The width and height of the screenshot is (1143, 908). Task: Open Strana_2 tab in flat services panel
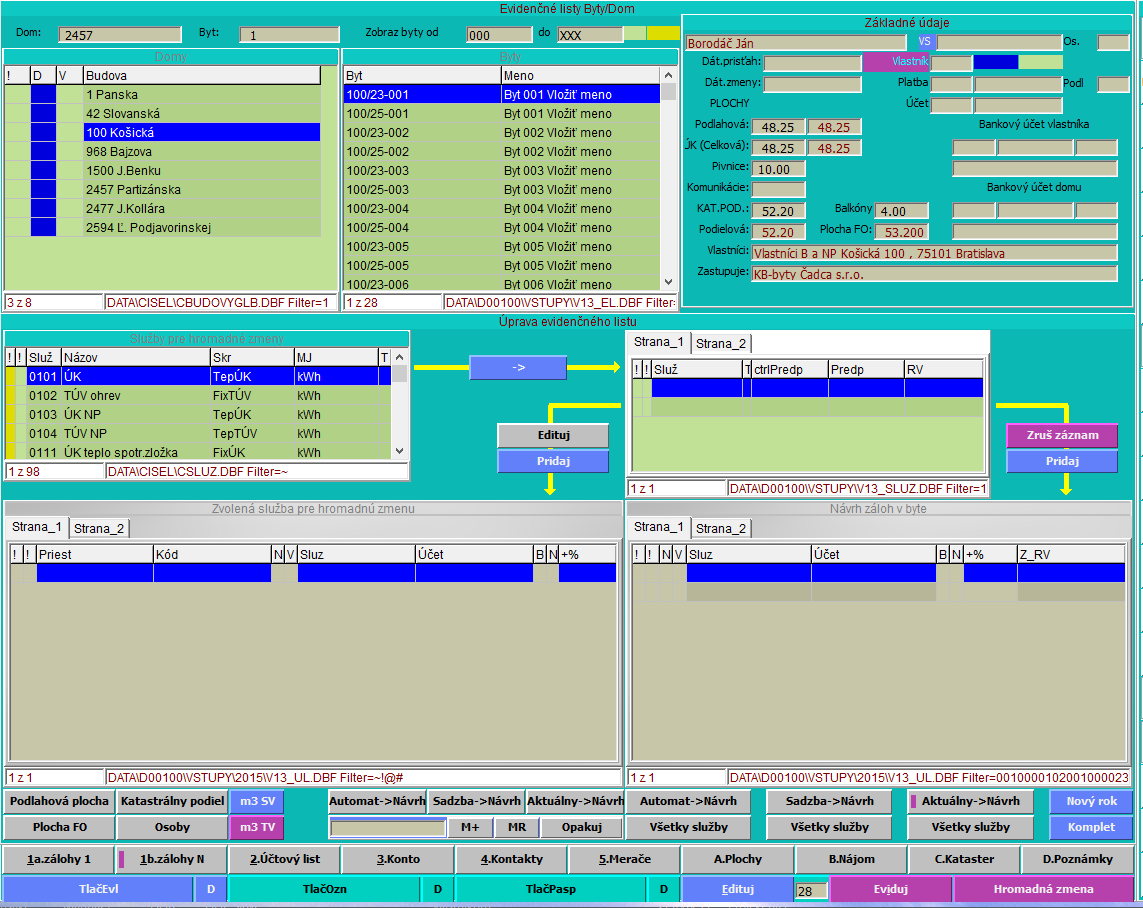pyautogui.click(x=720, y=343)
